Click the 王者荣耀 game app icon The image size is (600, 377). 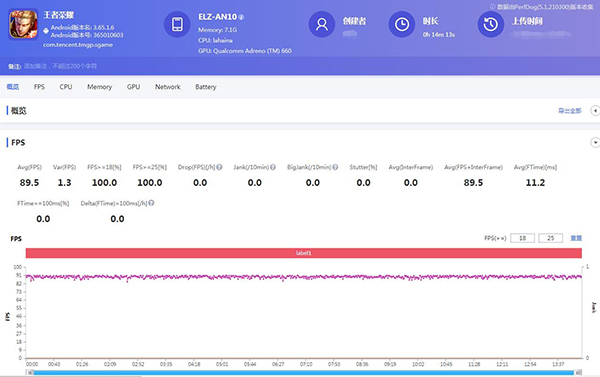point(23,24)
